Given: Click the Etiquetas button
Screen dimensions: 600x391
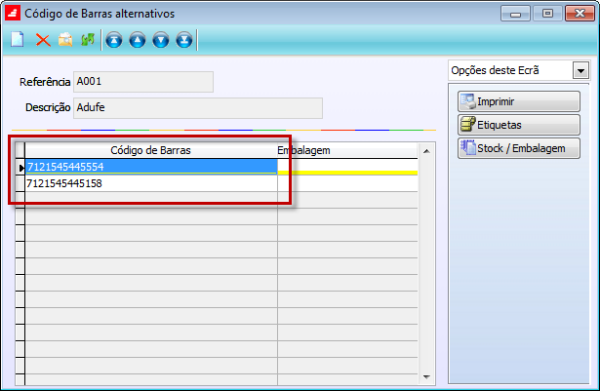Looking at the screenshot, I should click(519, 125).
